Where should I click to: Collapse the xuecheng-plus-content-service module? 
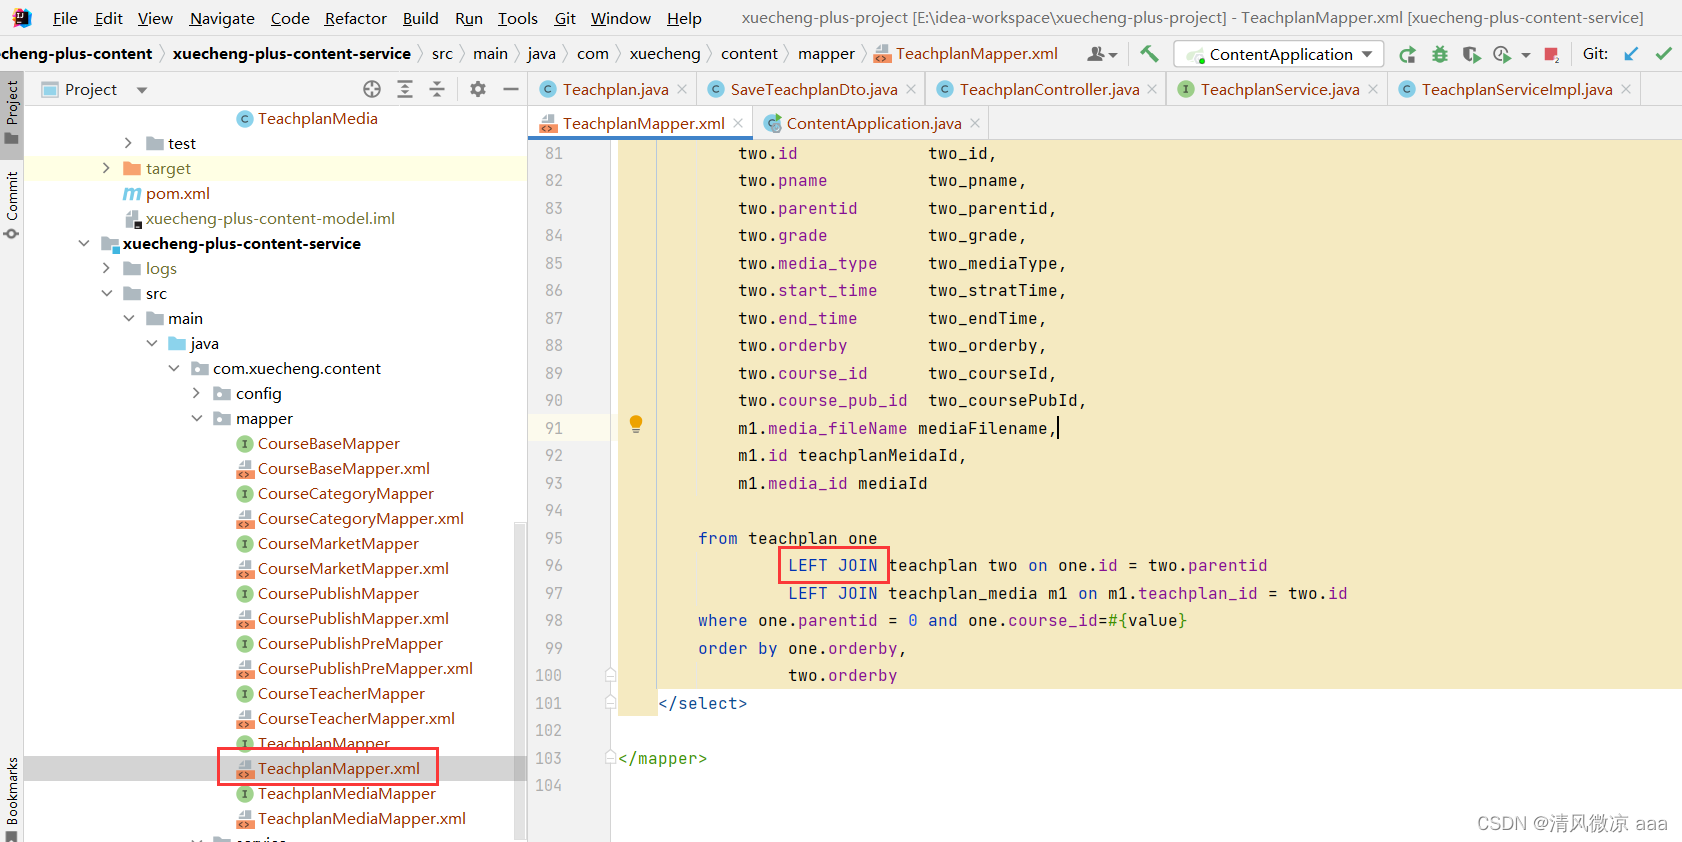click(x=84, y=243)
